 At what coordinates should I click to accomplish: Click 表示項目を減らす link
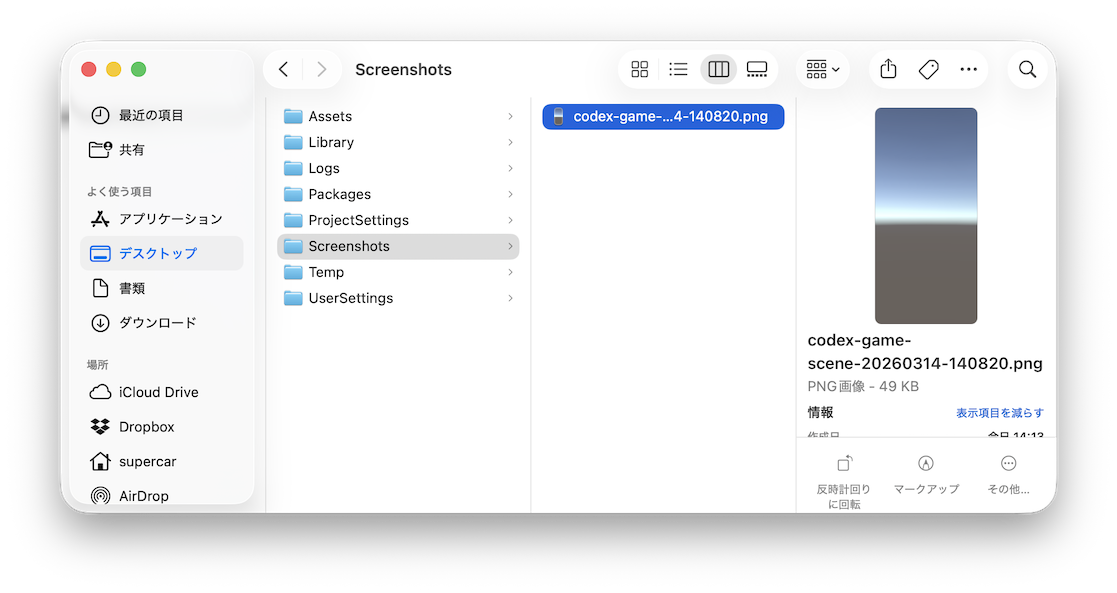point(999,413)
